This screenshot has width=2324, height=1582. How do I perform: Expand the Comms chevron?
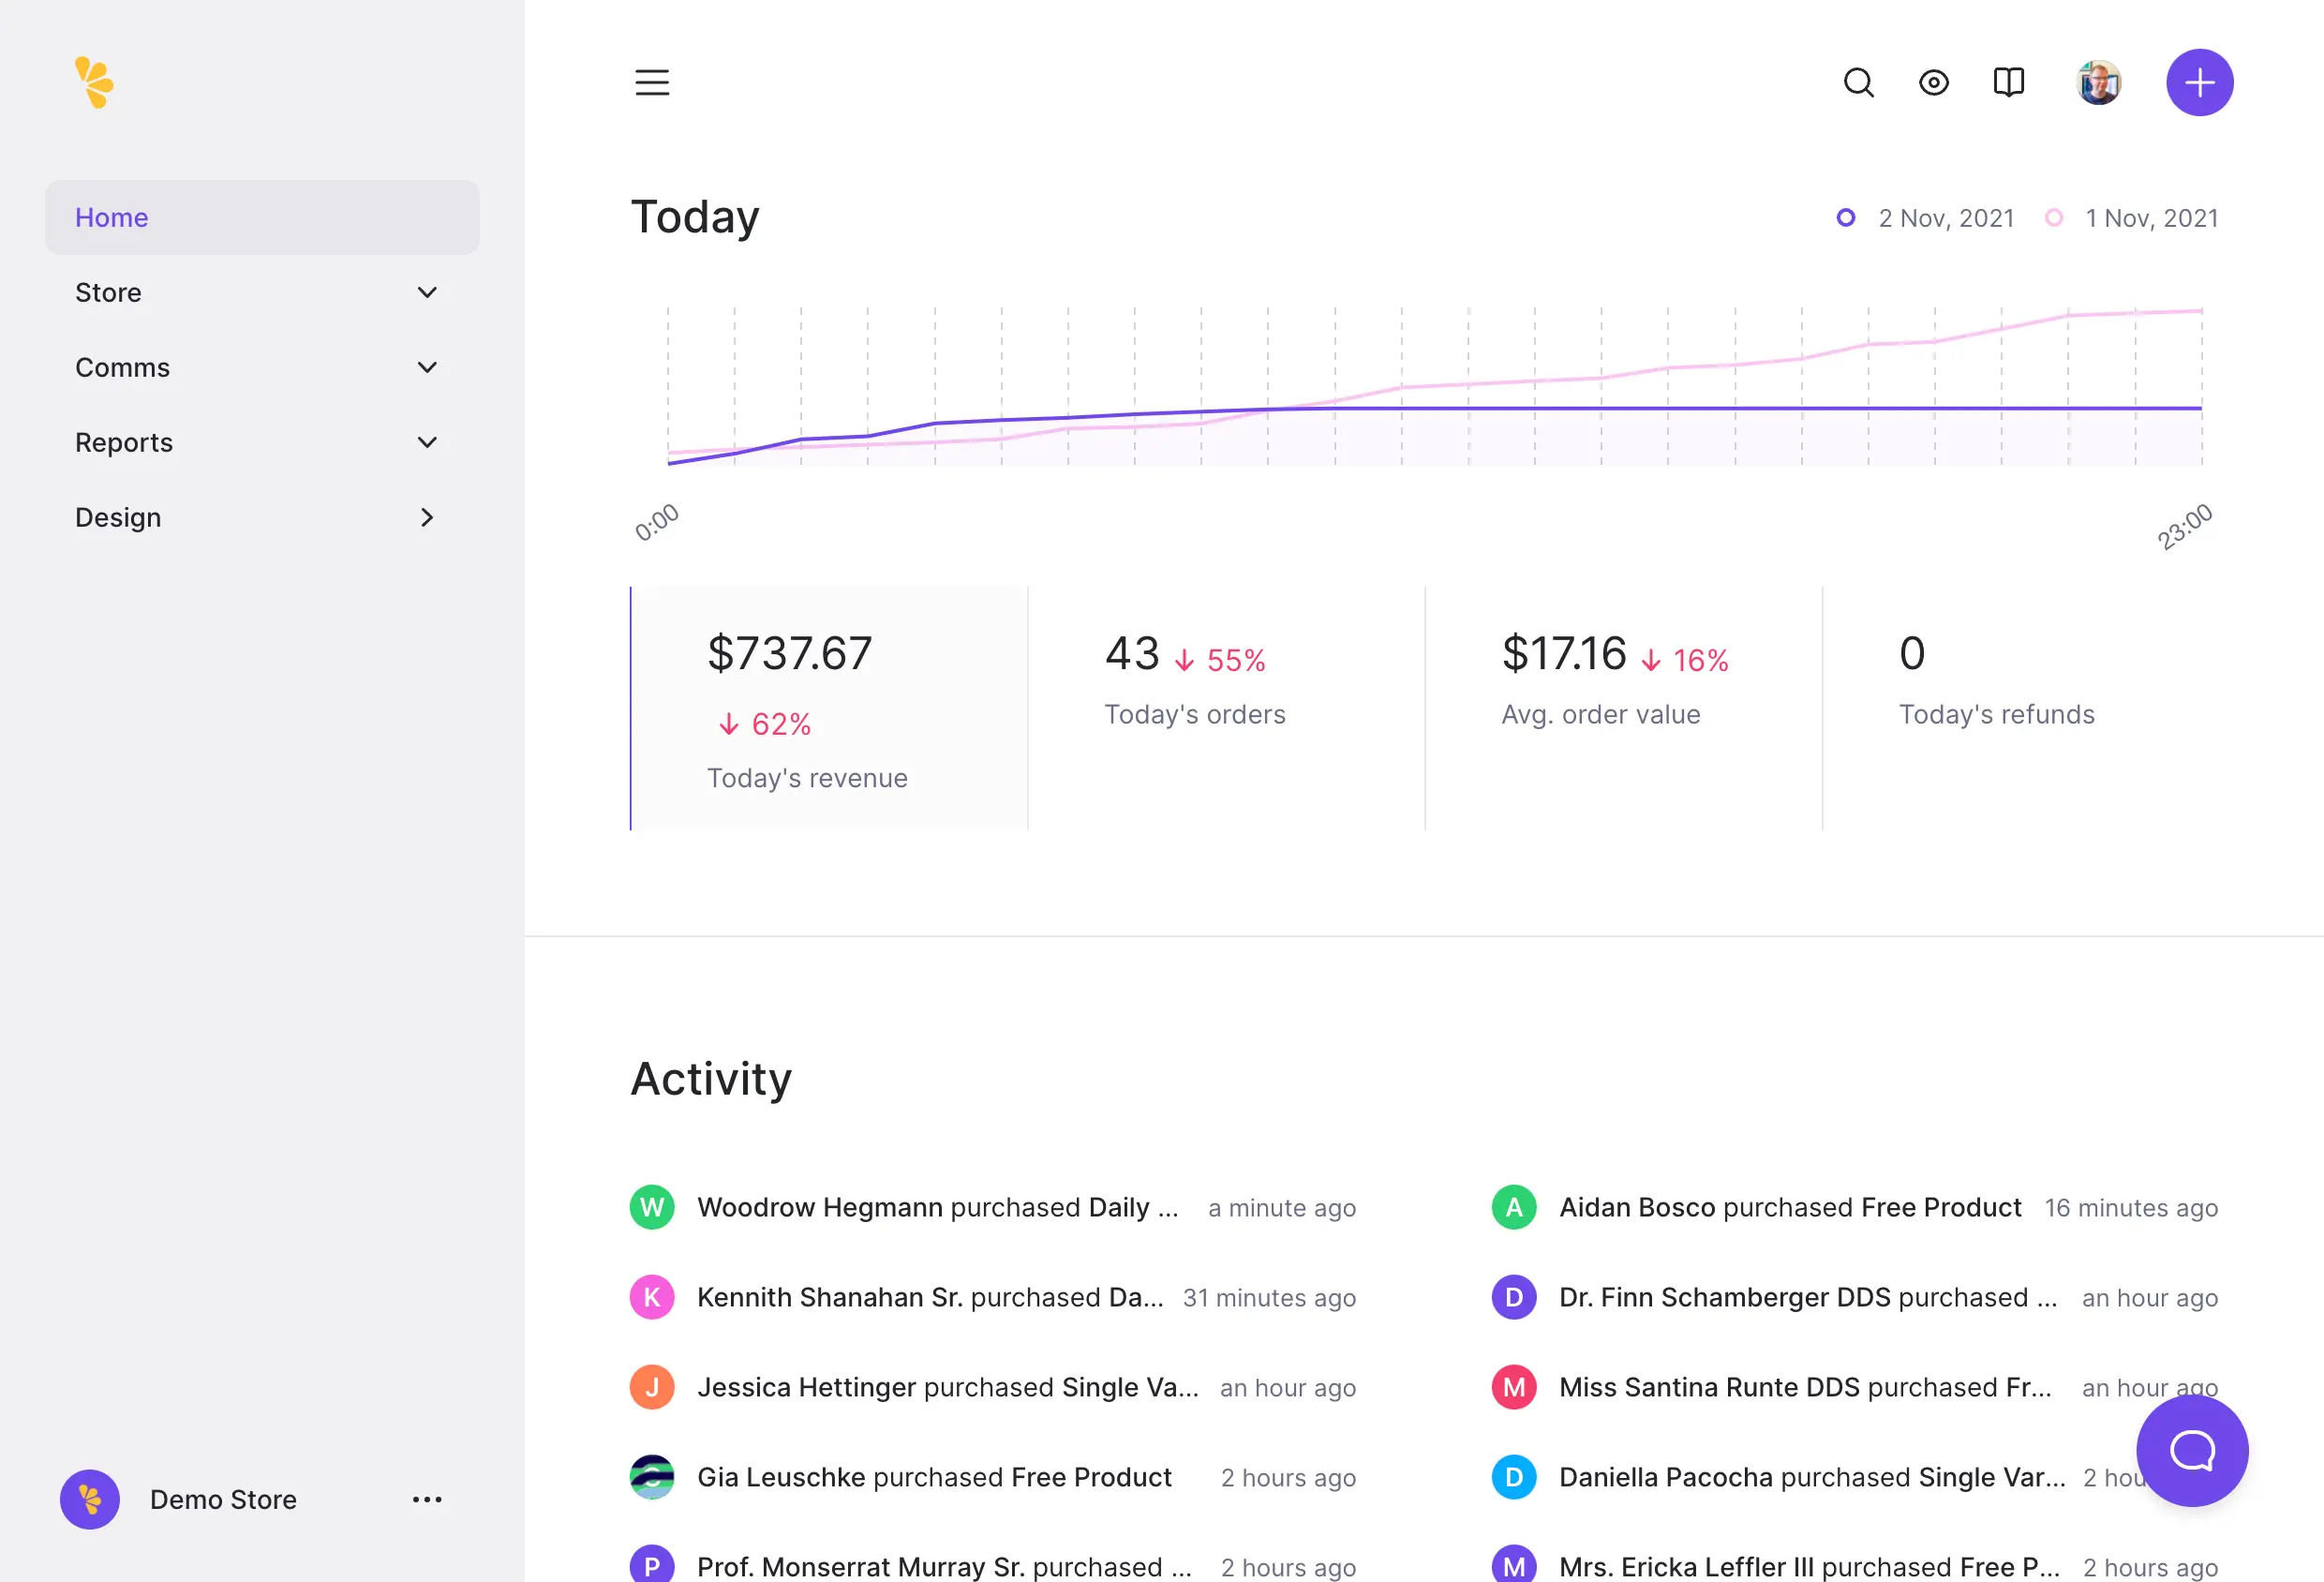tap(427, 367)
